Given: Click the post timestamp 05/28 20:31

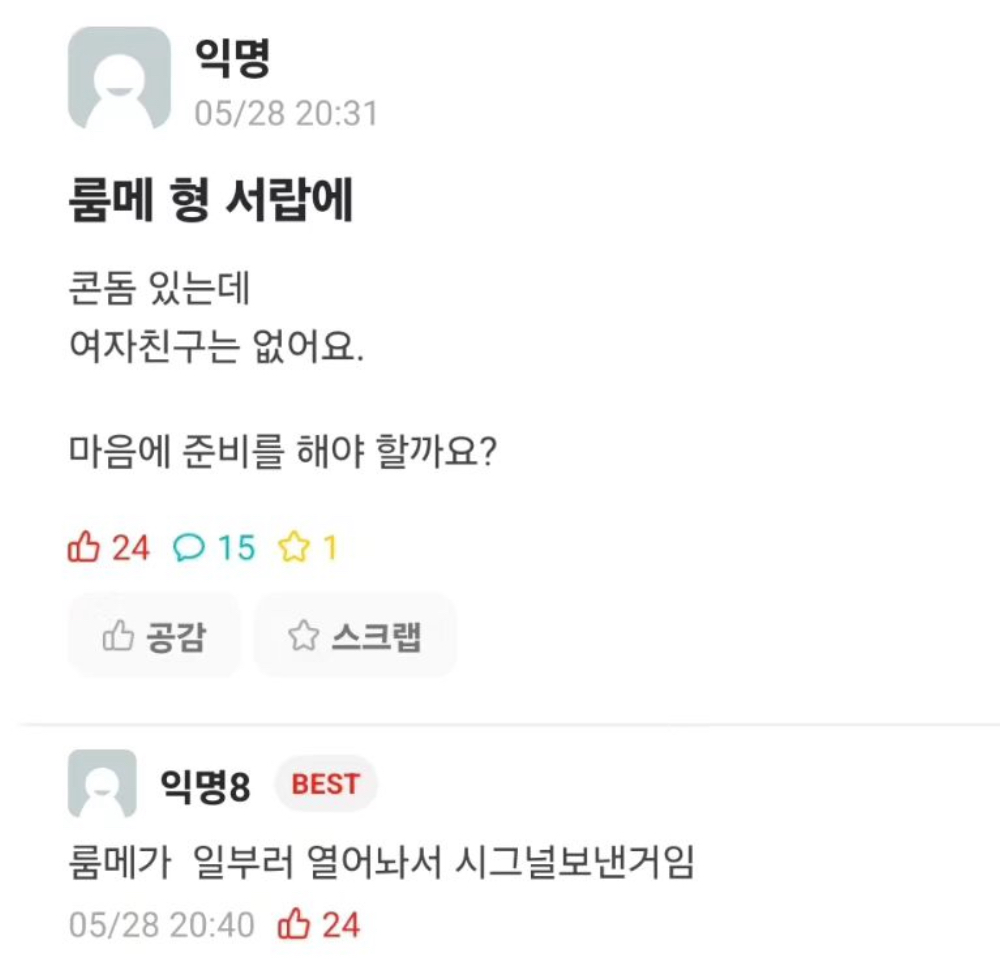Looking at the screenshot, I should click(286, 113).
